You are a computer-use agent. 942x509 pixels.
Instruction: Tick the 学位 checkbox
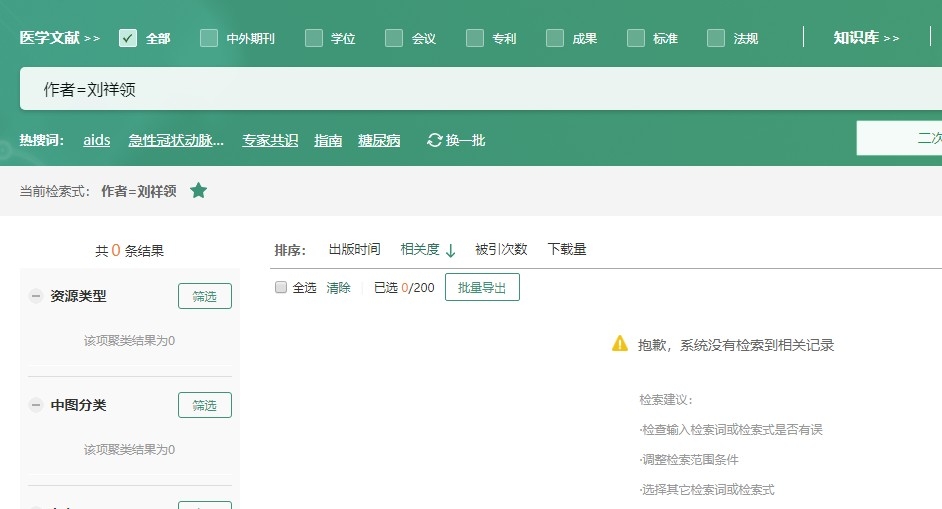pyautogui.click(x=314, y=38)
